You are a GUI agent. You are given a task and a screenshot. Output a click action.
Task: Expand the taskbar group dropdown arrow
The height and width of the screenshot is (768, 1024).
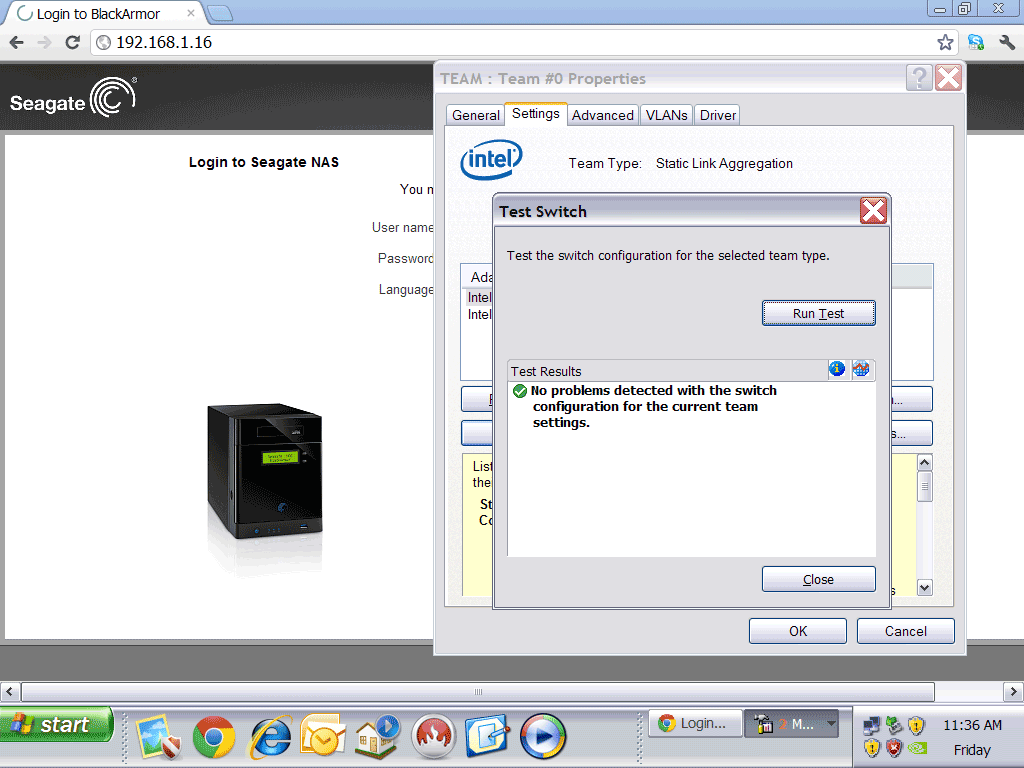(831, 724)
